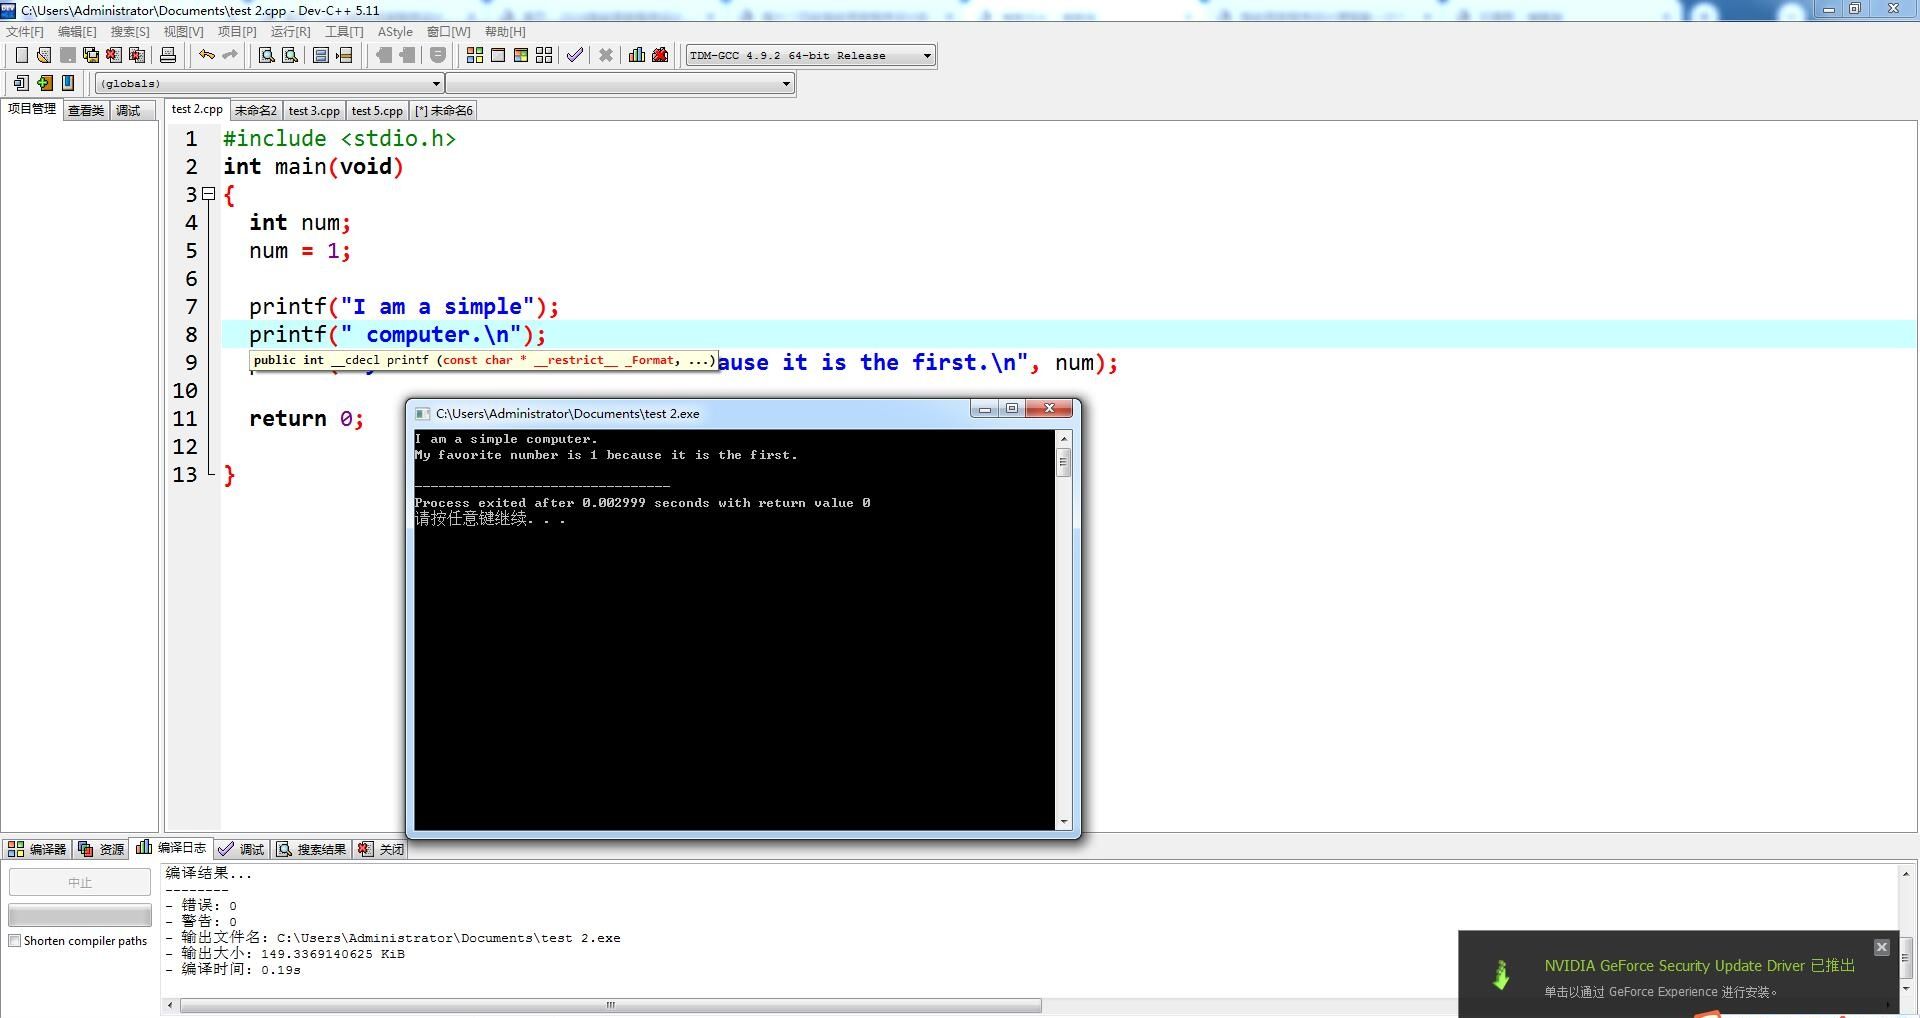Click the Undo arrow icon

207,55
